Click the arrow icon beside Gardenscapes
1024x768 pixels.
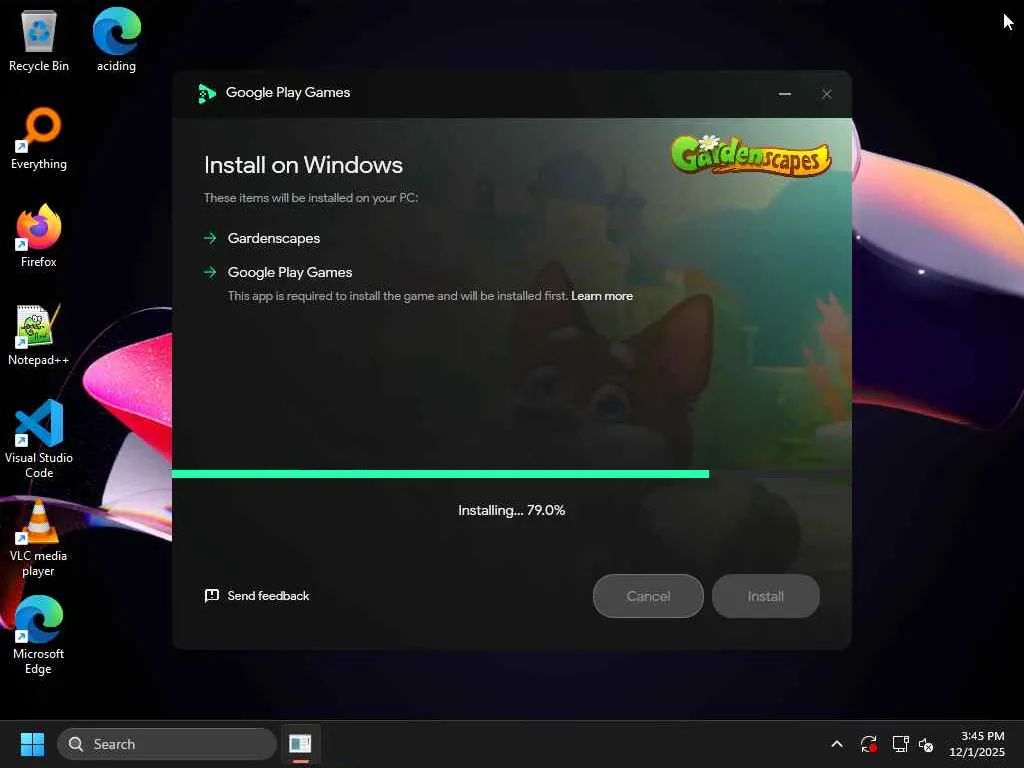pos(210,238)
